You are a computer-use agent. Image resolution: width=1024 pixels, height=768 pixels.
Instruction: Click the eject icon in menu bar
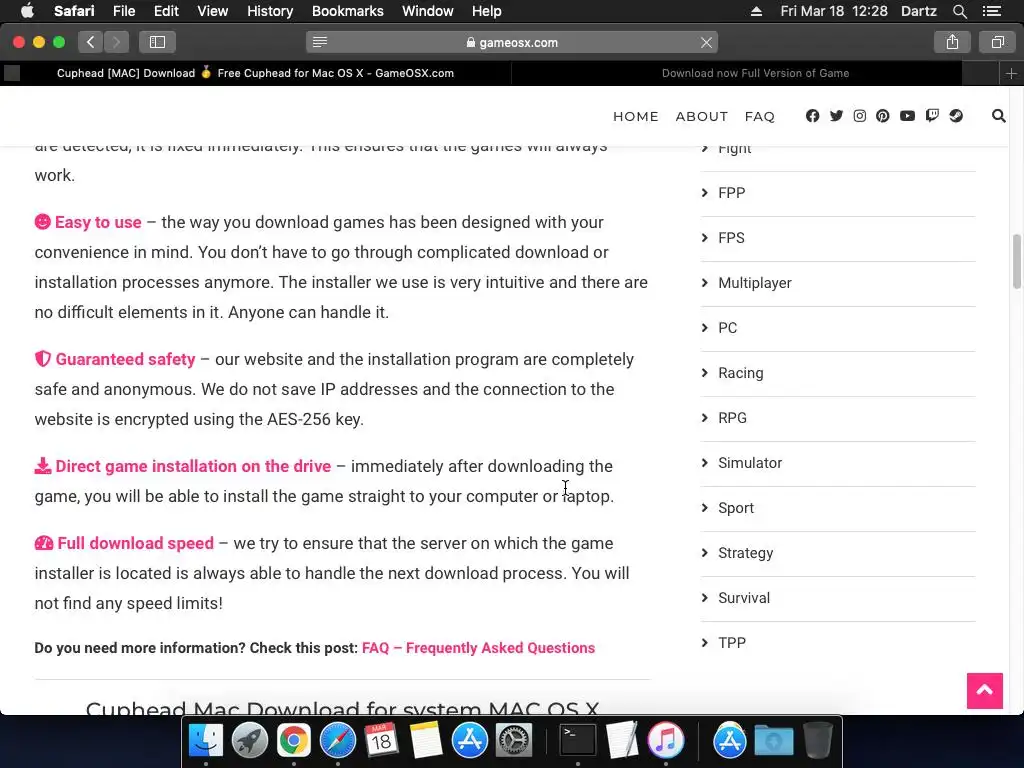(x=756, y=11)
